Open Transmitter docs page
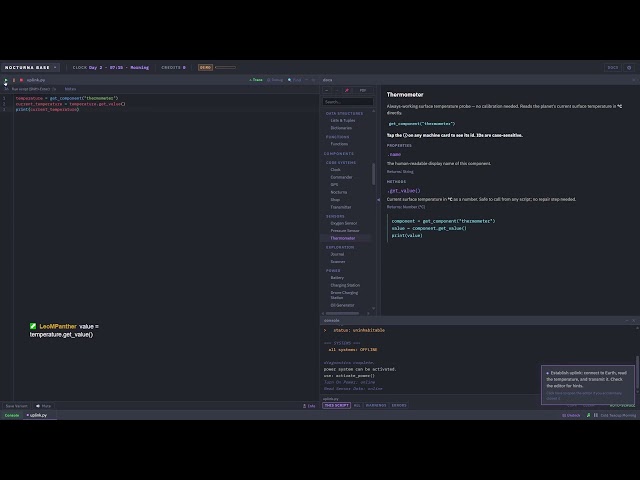This screenshot has height=480, width=640. pyautogui.click(x=341, y=207)
